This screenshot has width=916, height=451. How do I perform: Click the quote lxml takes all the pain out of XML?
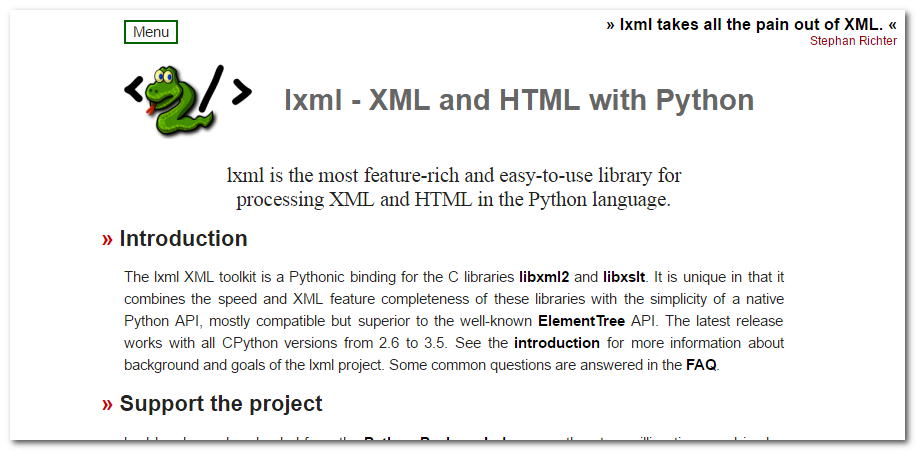tap(751, 25)
